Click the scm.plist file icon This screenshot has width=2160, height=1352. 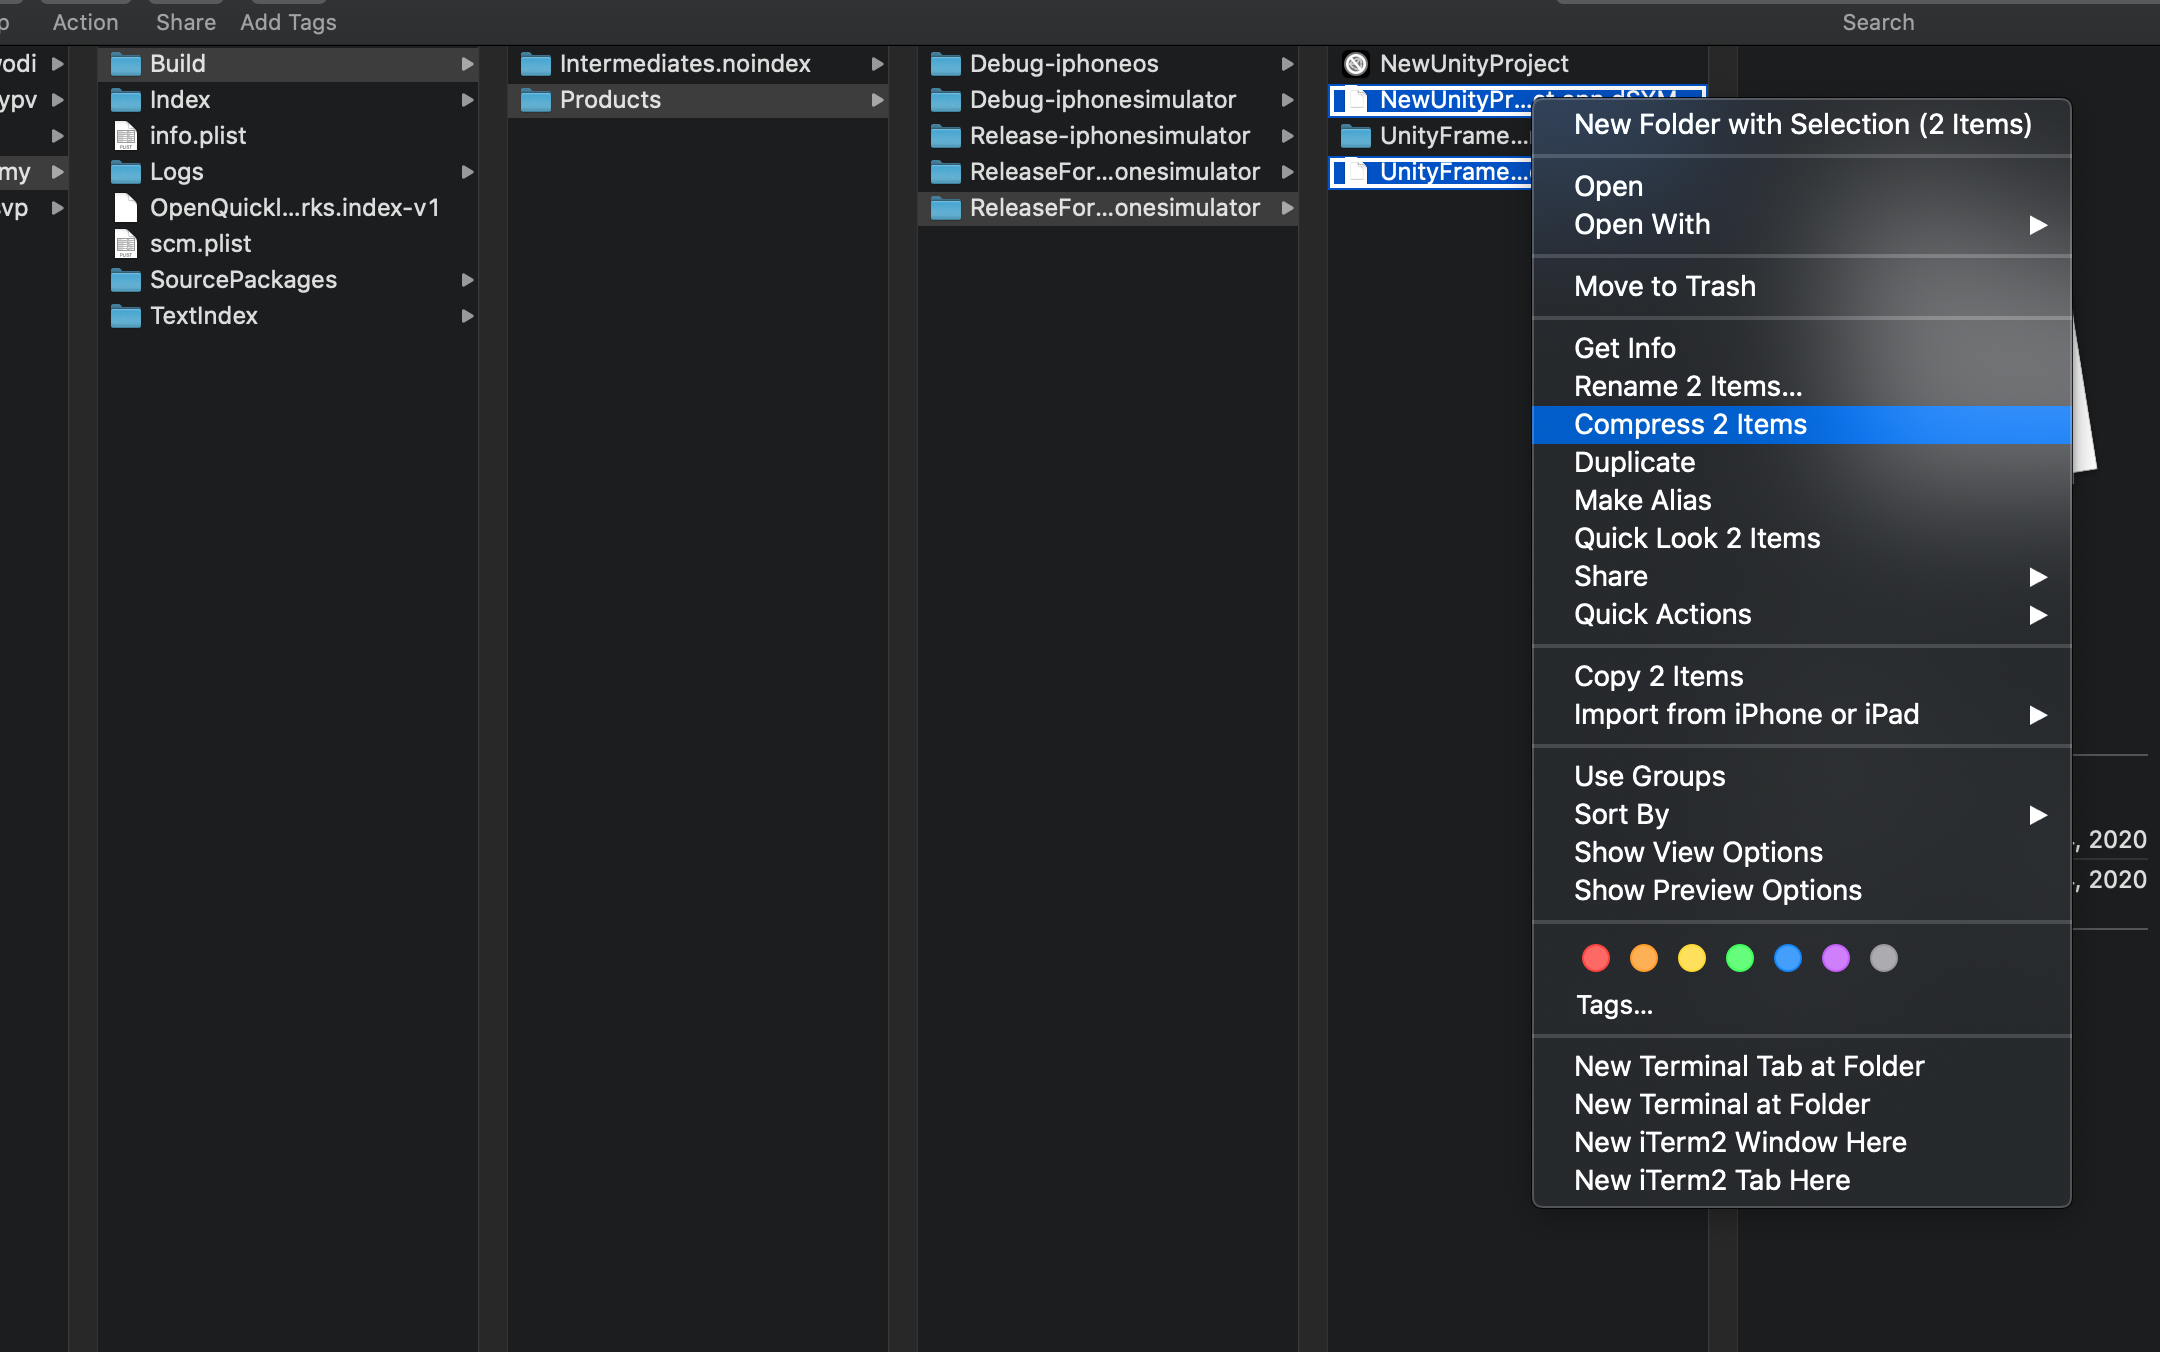125,244
